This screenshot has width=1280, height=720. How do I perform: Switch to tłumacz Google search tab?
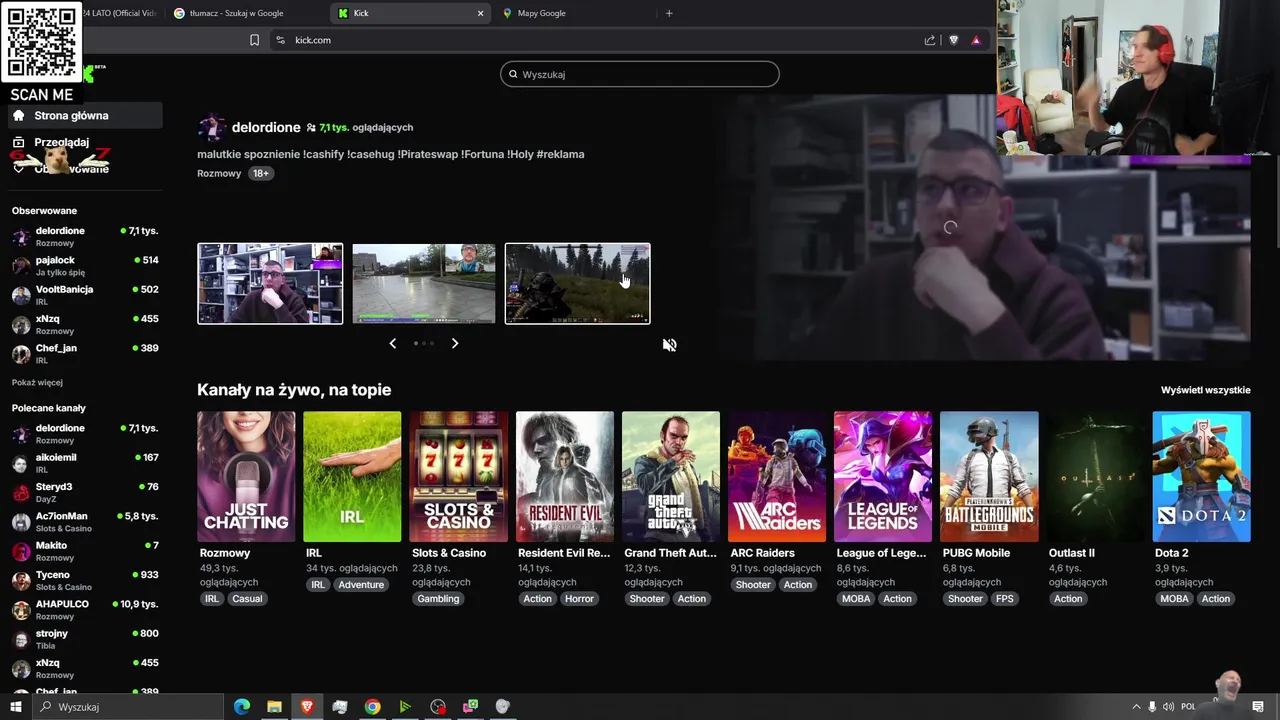247,13
